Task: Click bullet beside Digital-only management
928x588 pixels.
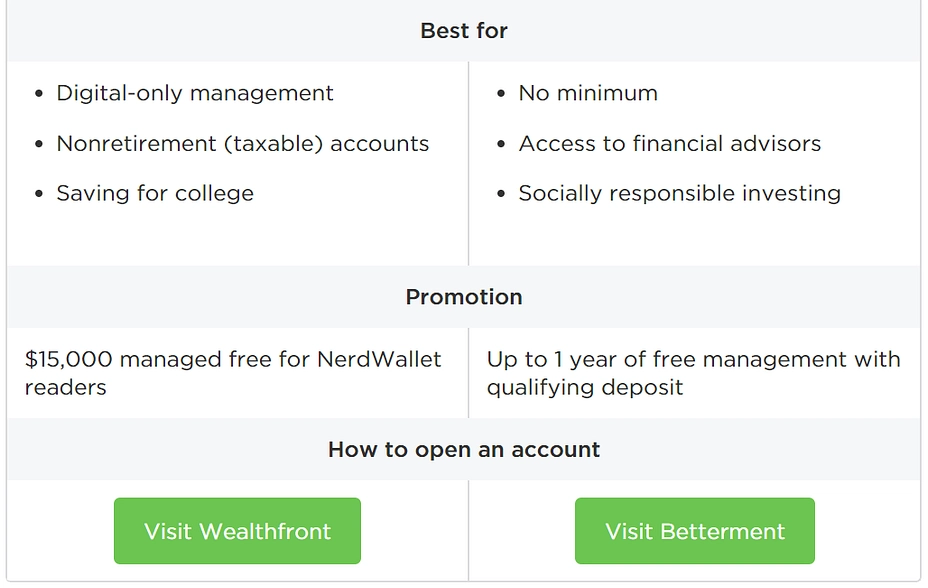Action: pyautogui.click(x=39, y=93)
